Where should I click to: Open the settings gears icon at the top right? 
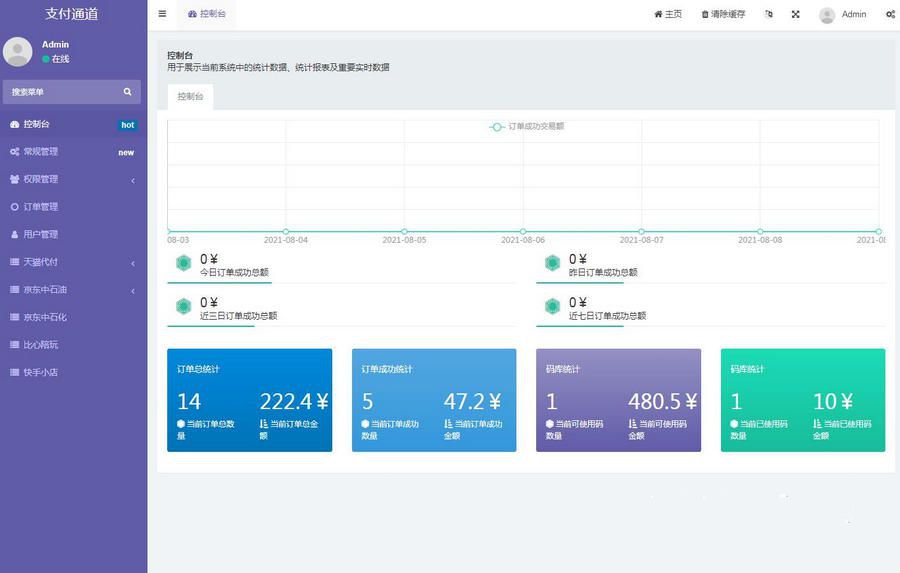[891, 14]
